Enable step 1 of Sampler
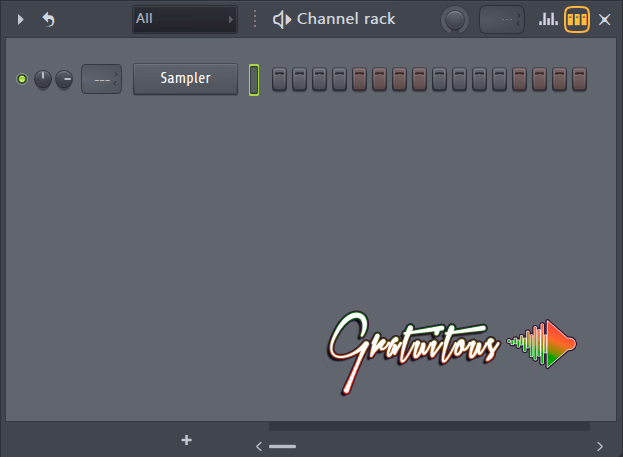This screenshot has width=623, height=457. coord(279,79)
